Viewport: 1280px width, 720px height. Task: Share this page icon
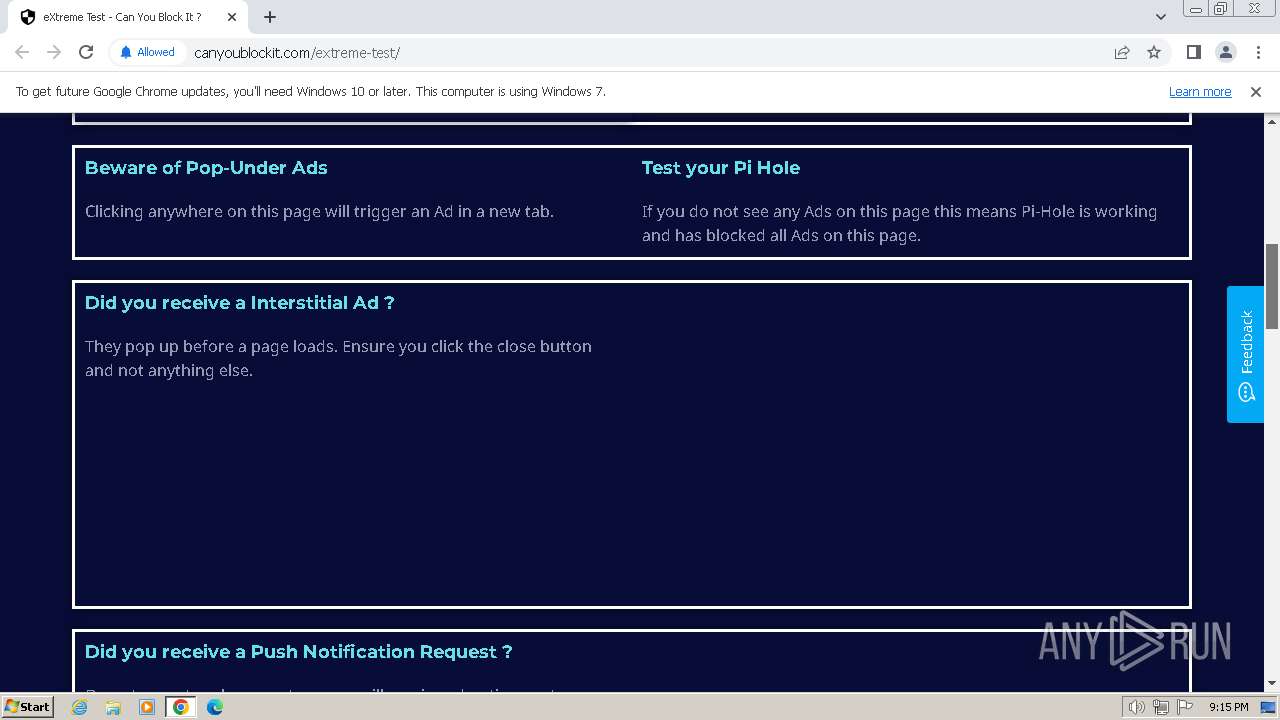(1122, 52)
